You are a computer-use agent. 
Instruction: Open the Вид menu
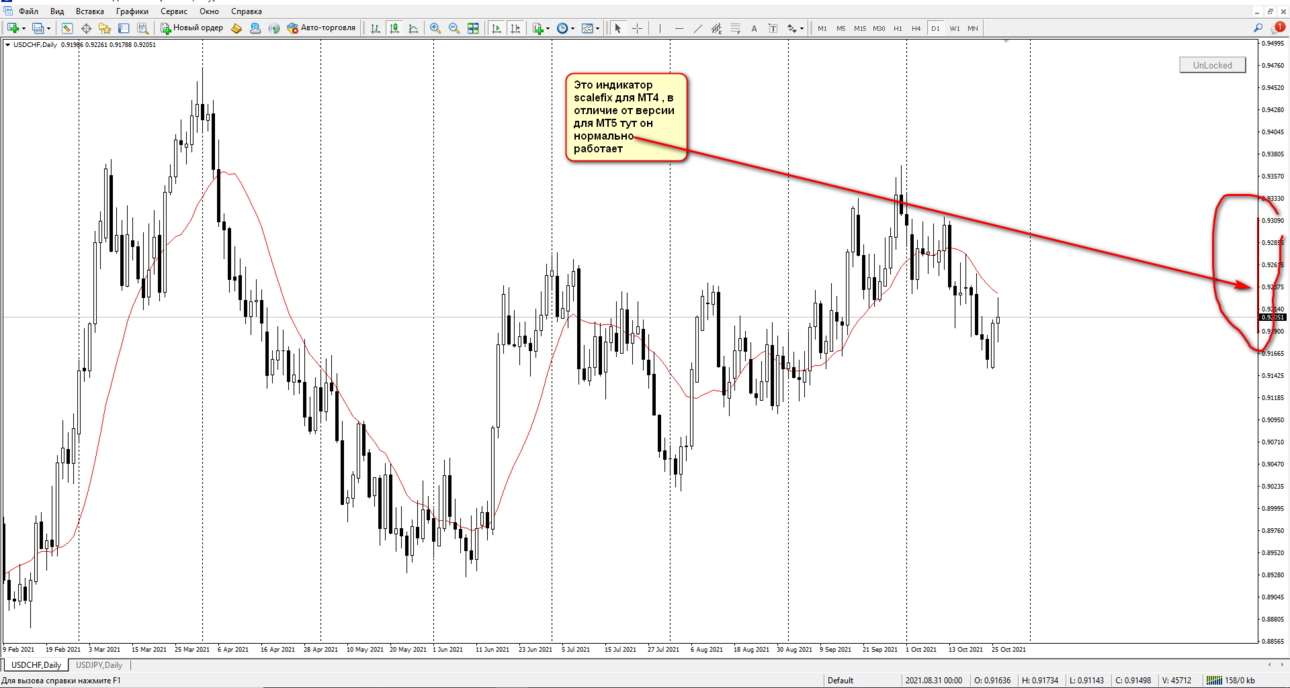pyautogui.click(x=57, y=11)
